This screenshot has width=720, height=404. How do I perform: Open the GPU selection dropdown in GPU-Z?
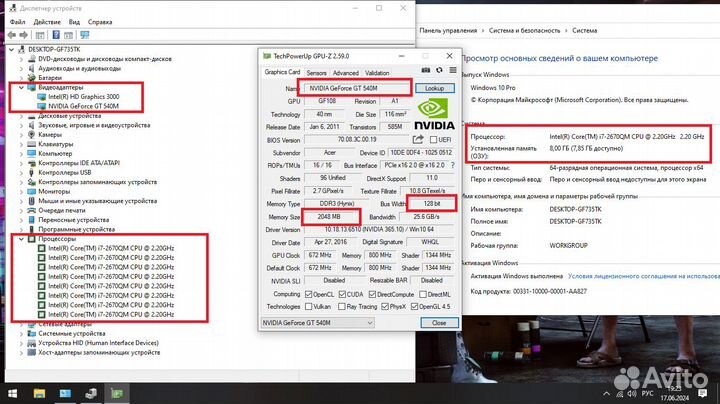[317, 323]
